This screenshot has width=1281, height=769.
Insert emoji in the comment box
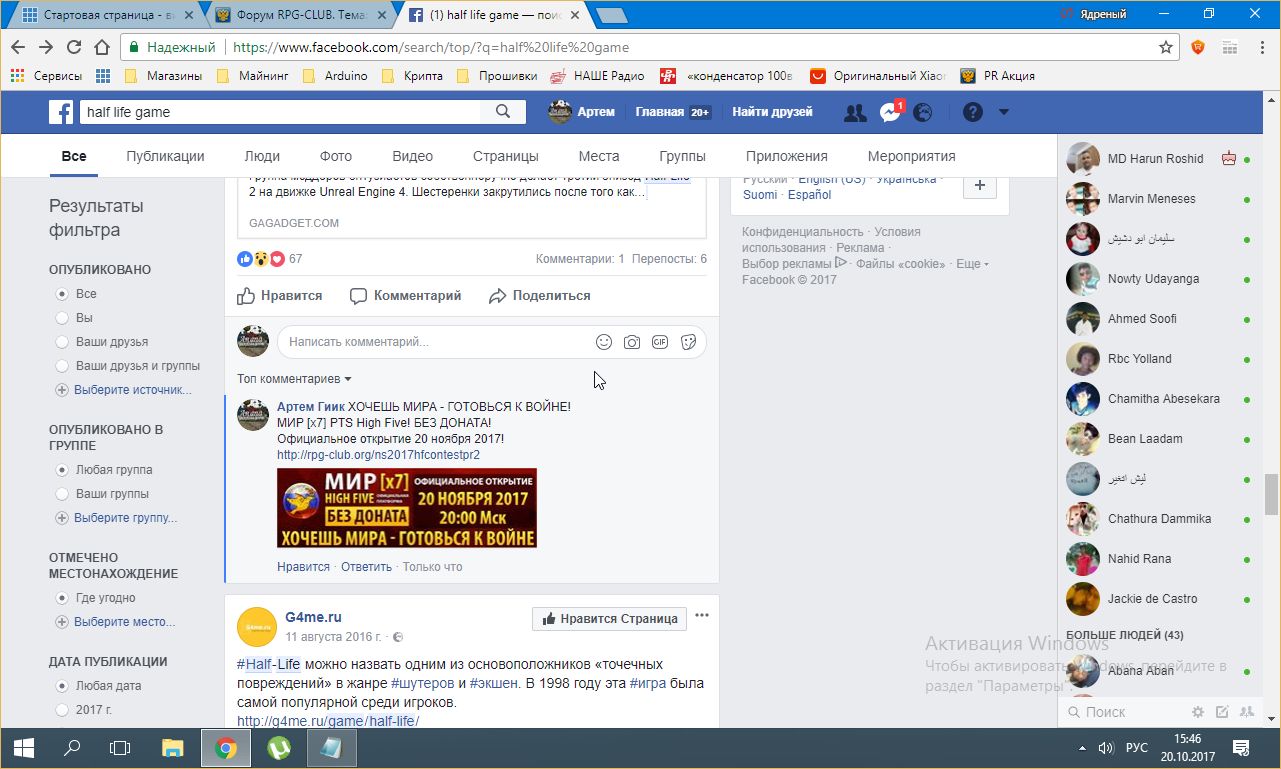coord(604,342)
